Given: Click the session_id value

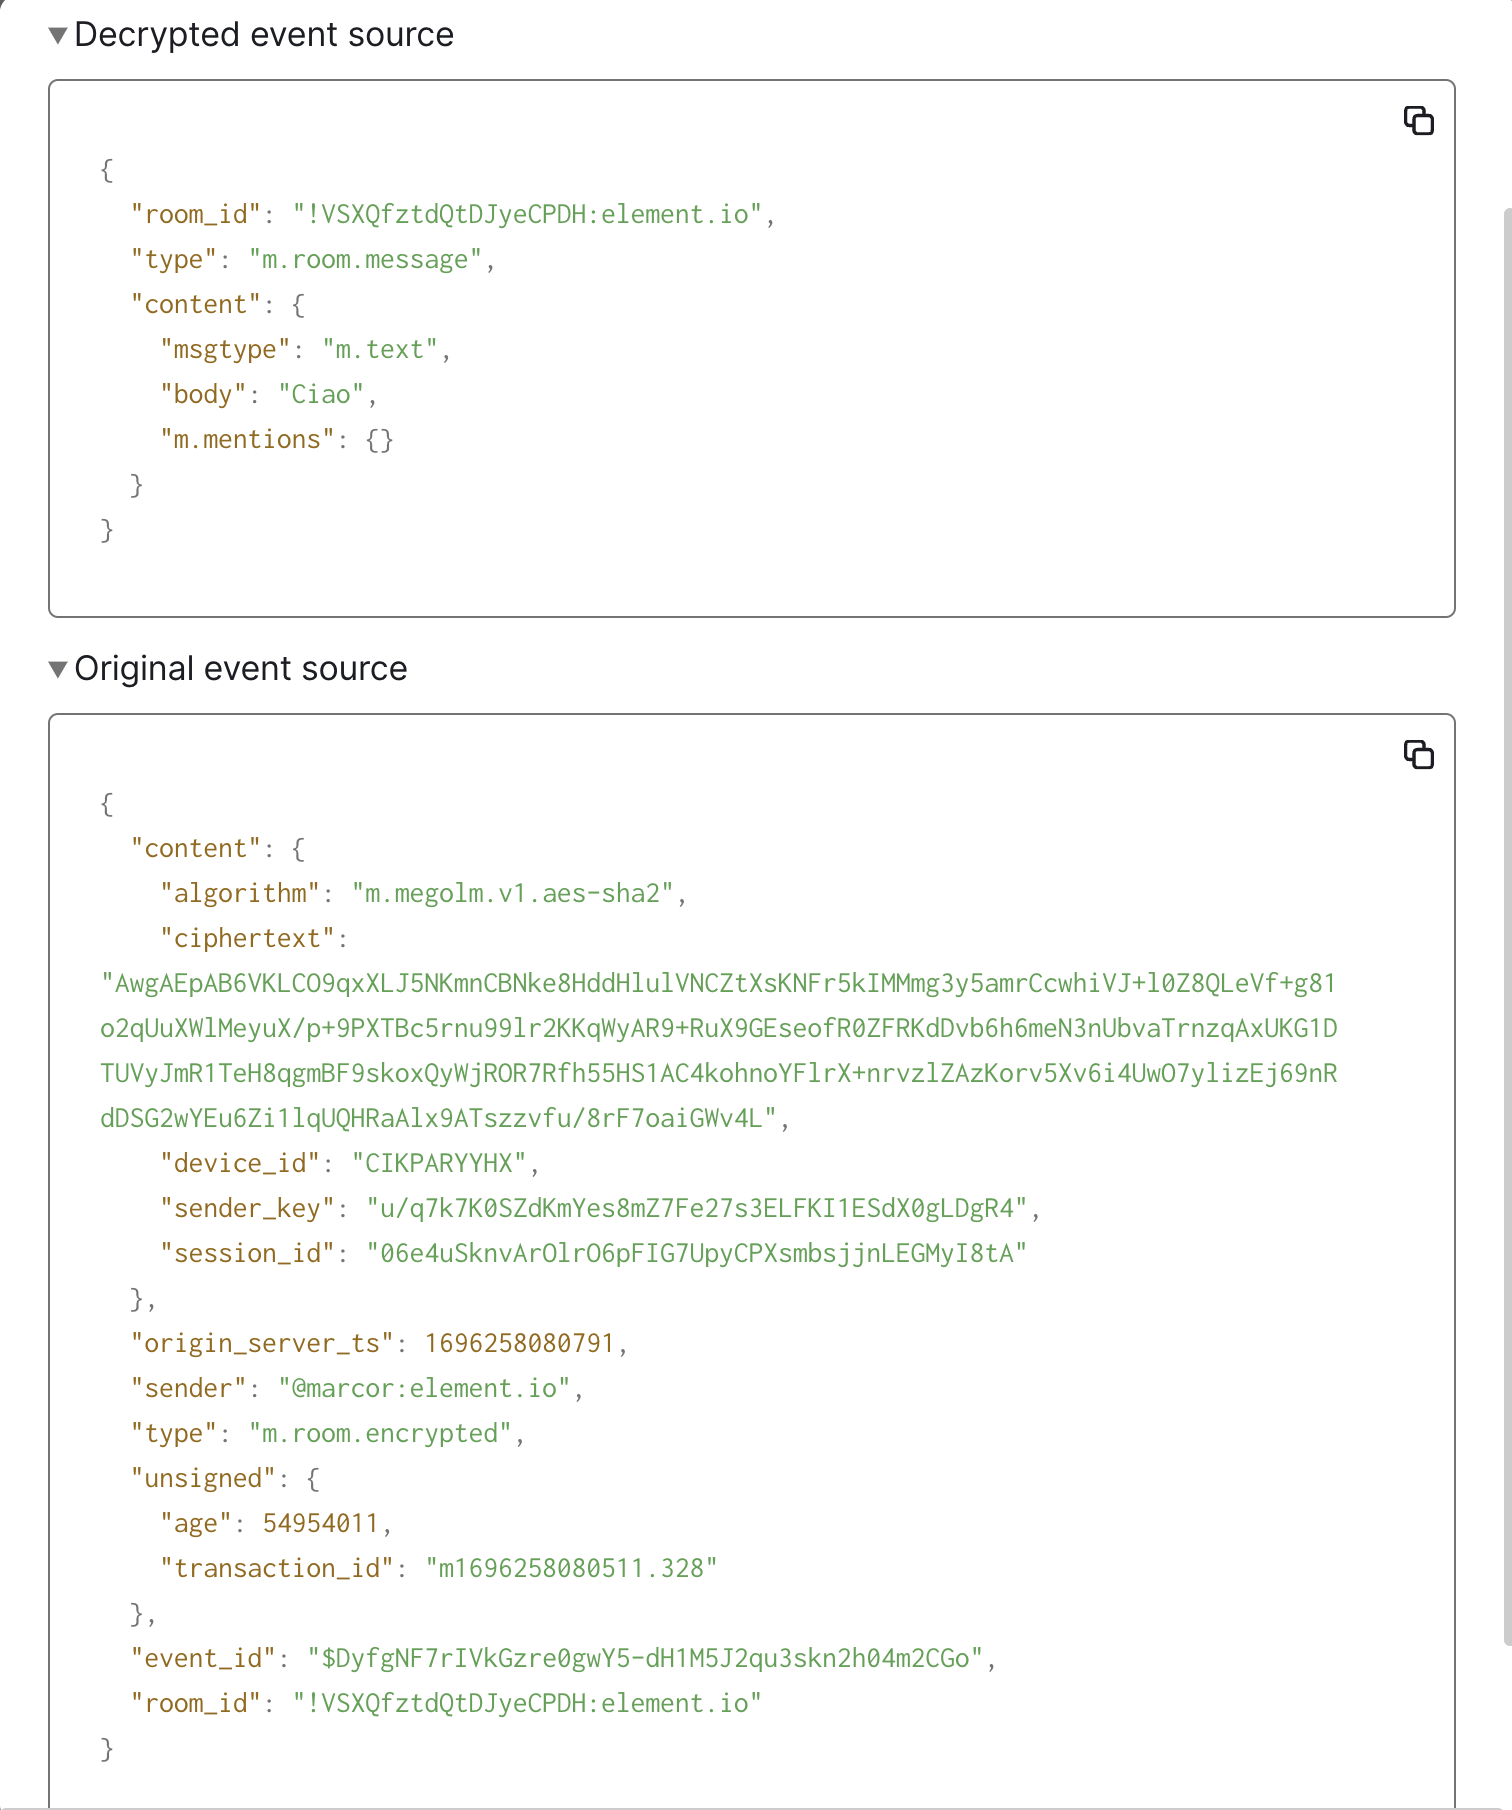Looking at the screenshot, I should click(697, 1254).
